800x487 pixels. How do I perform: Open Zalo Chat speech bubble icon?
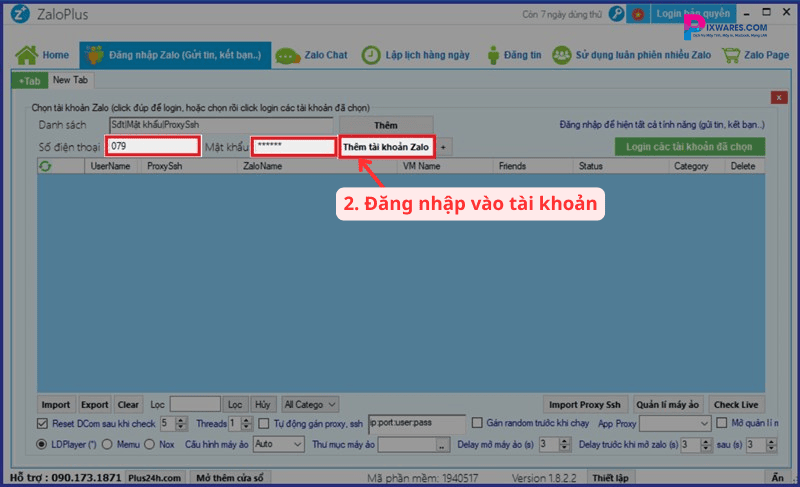point(288,54)
